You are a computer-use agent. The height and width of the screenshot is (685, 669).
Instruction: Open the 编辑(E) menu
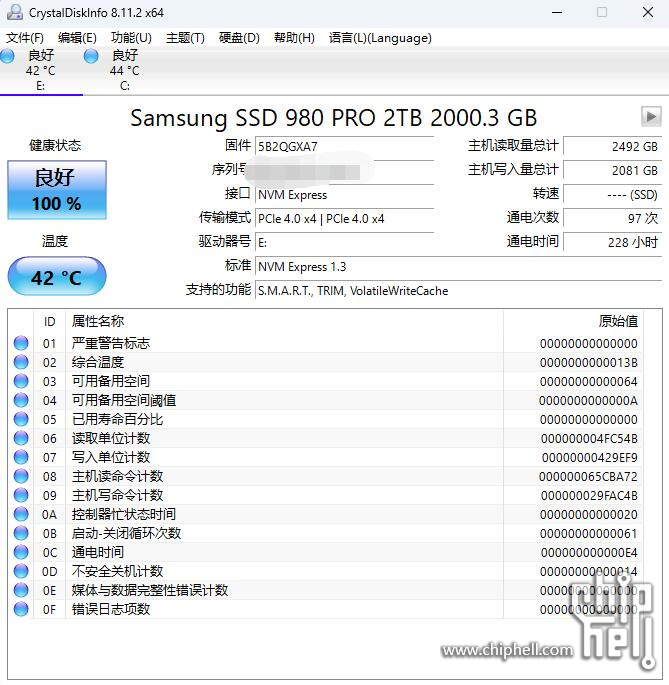(x=77, y=38)
